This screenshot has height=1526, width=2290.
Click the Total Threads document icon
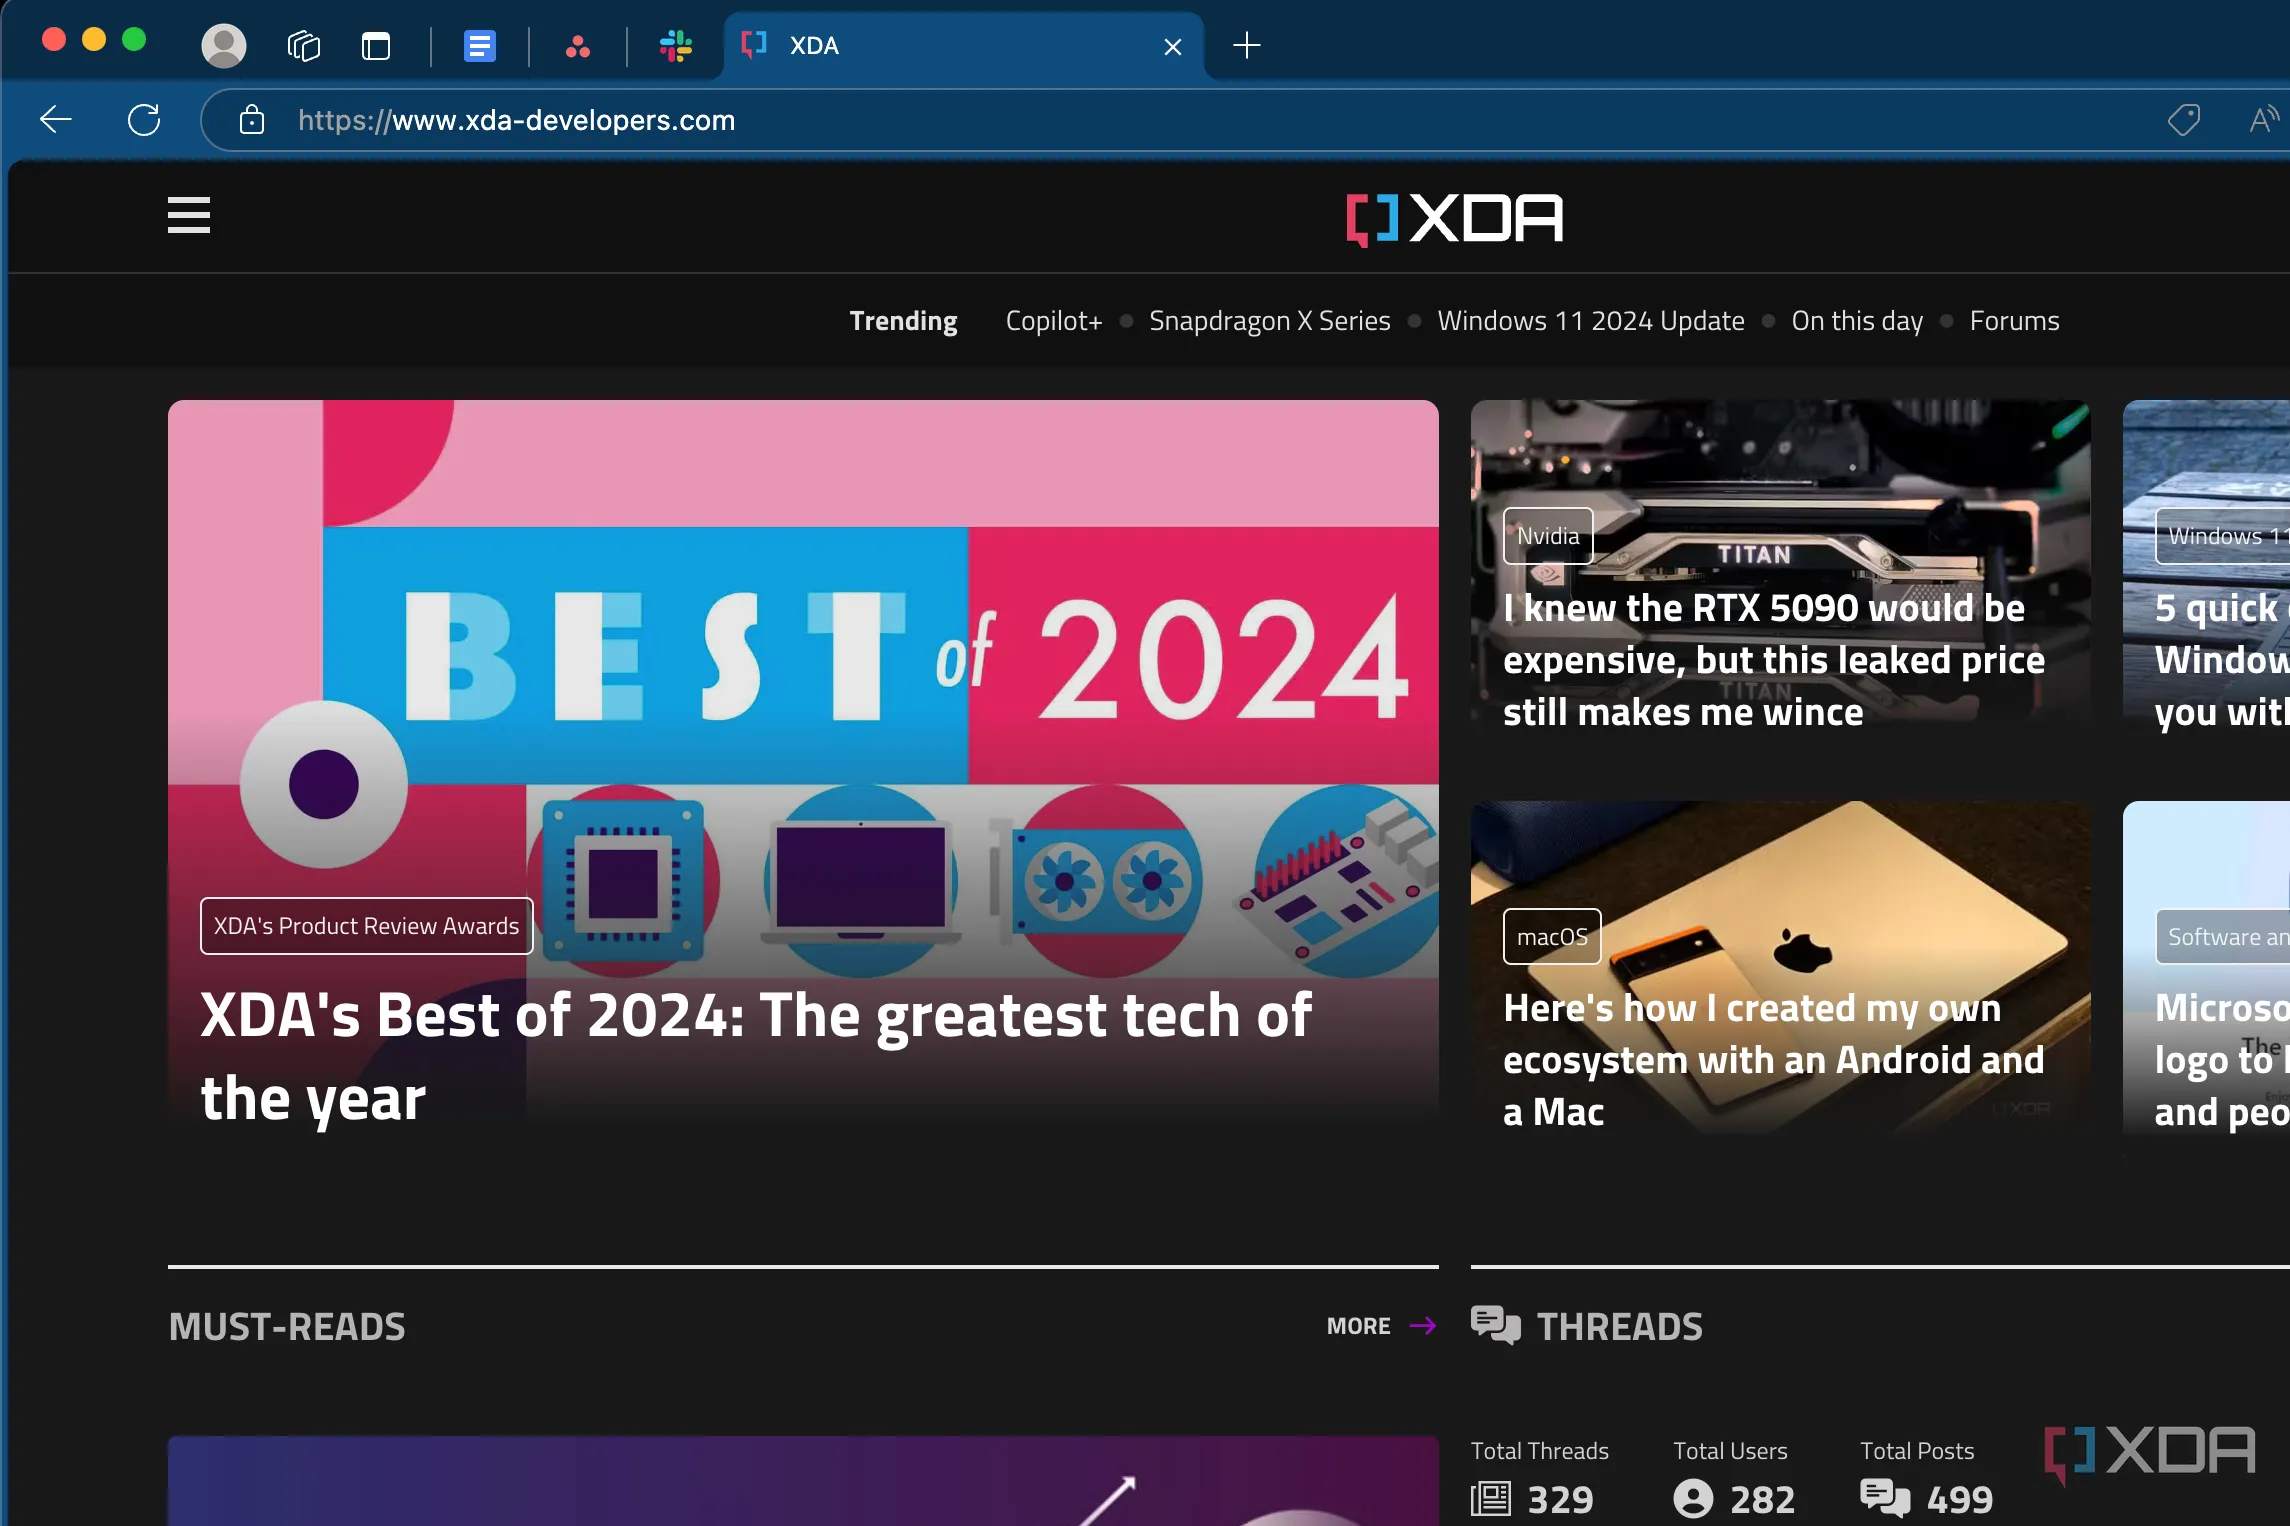pos(1491,1499)
